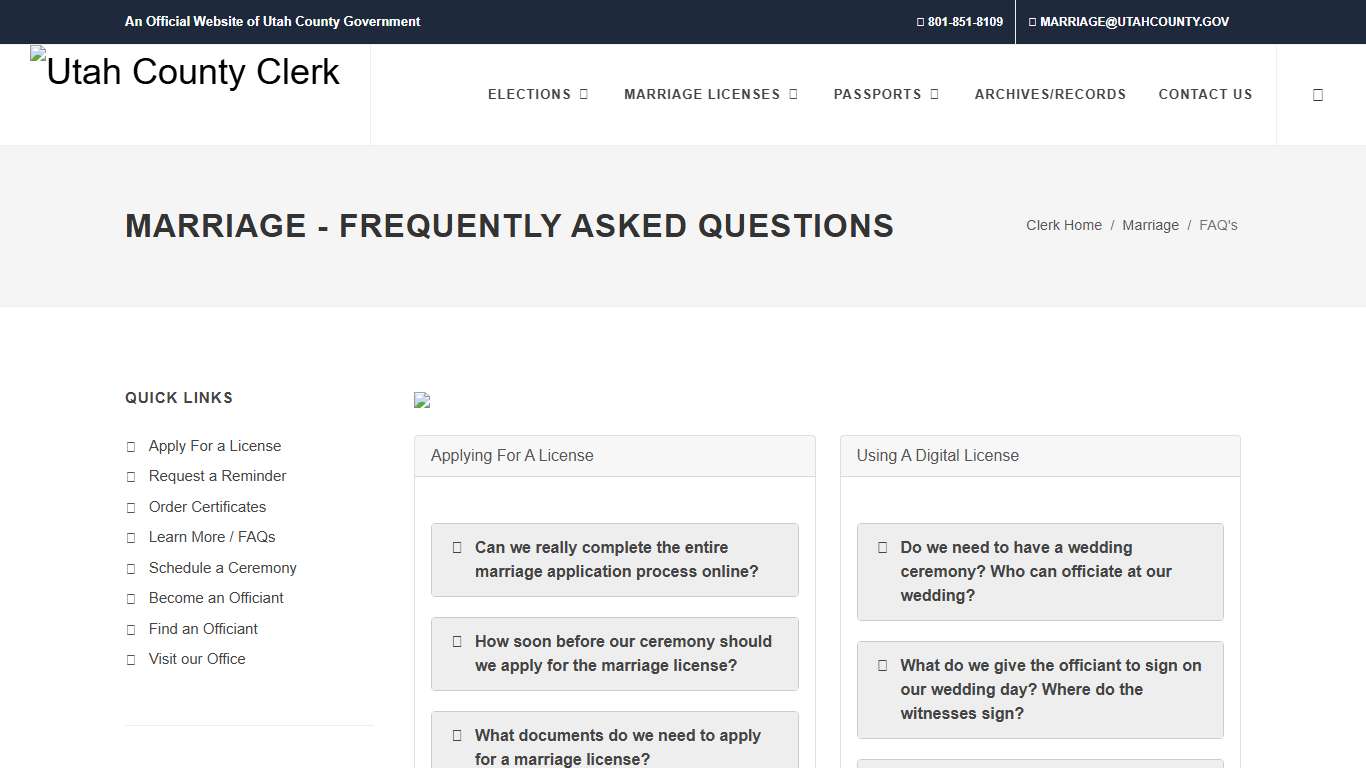Click the question icon on the online application FAQ
The height and width of the screenshot is (768, 1366).
tap(458, 547)
